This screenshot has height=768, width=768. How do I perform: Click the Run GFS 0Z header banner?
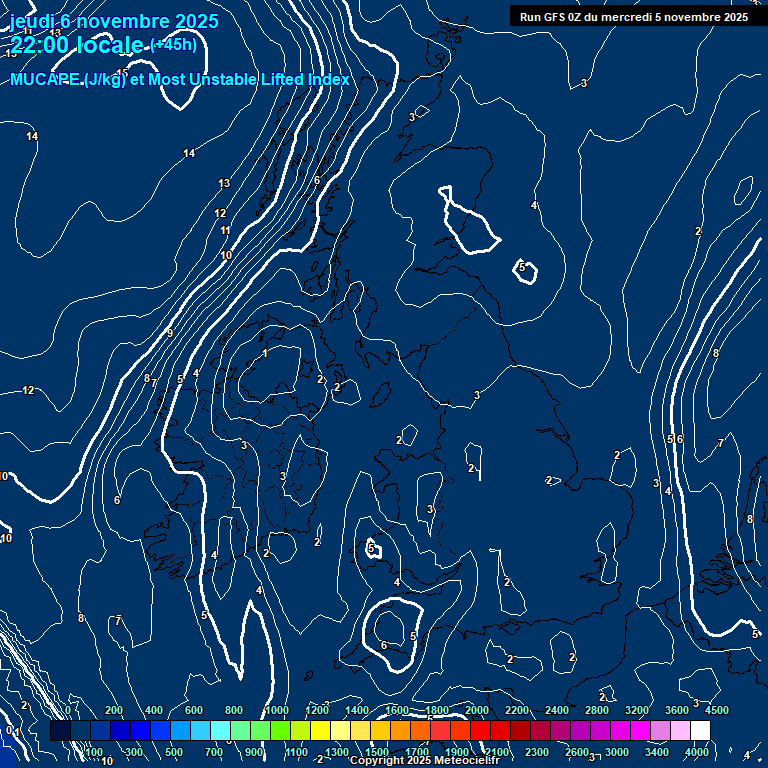point(633,16)
